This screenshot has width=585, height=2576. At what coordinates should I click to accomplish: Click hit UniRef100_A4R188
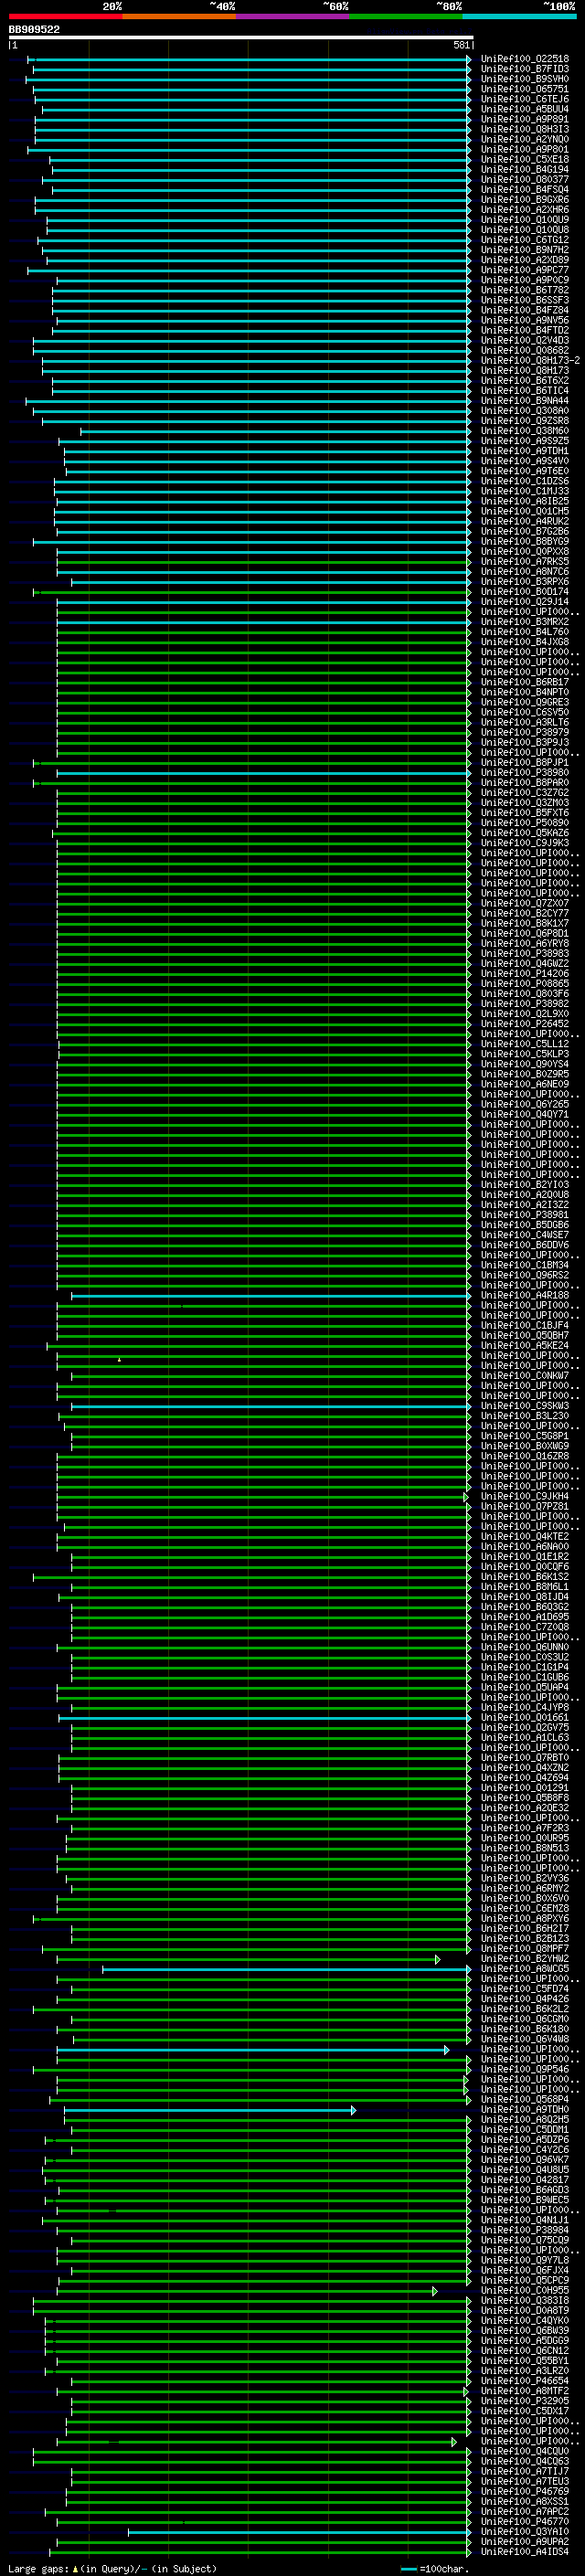[x=524, y=1296]
